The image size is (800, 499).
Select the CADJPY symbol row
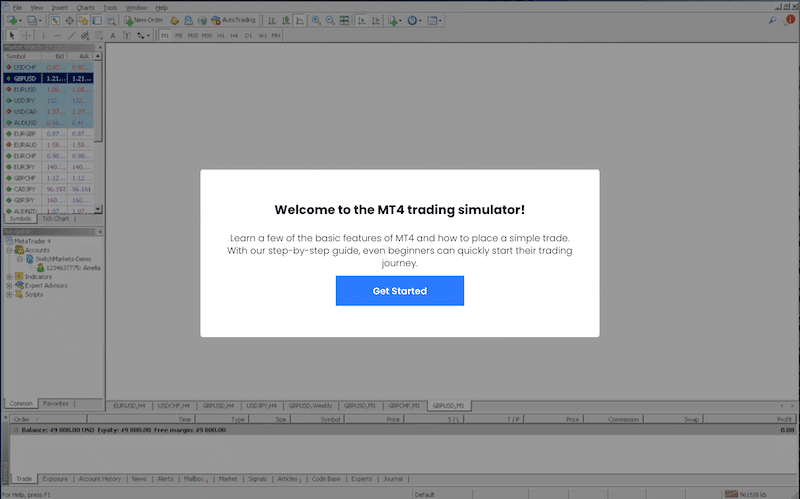click(48, 189)
